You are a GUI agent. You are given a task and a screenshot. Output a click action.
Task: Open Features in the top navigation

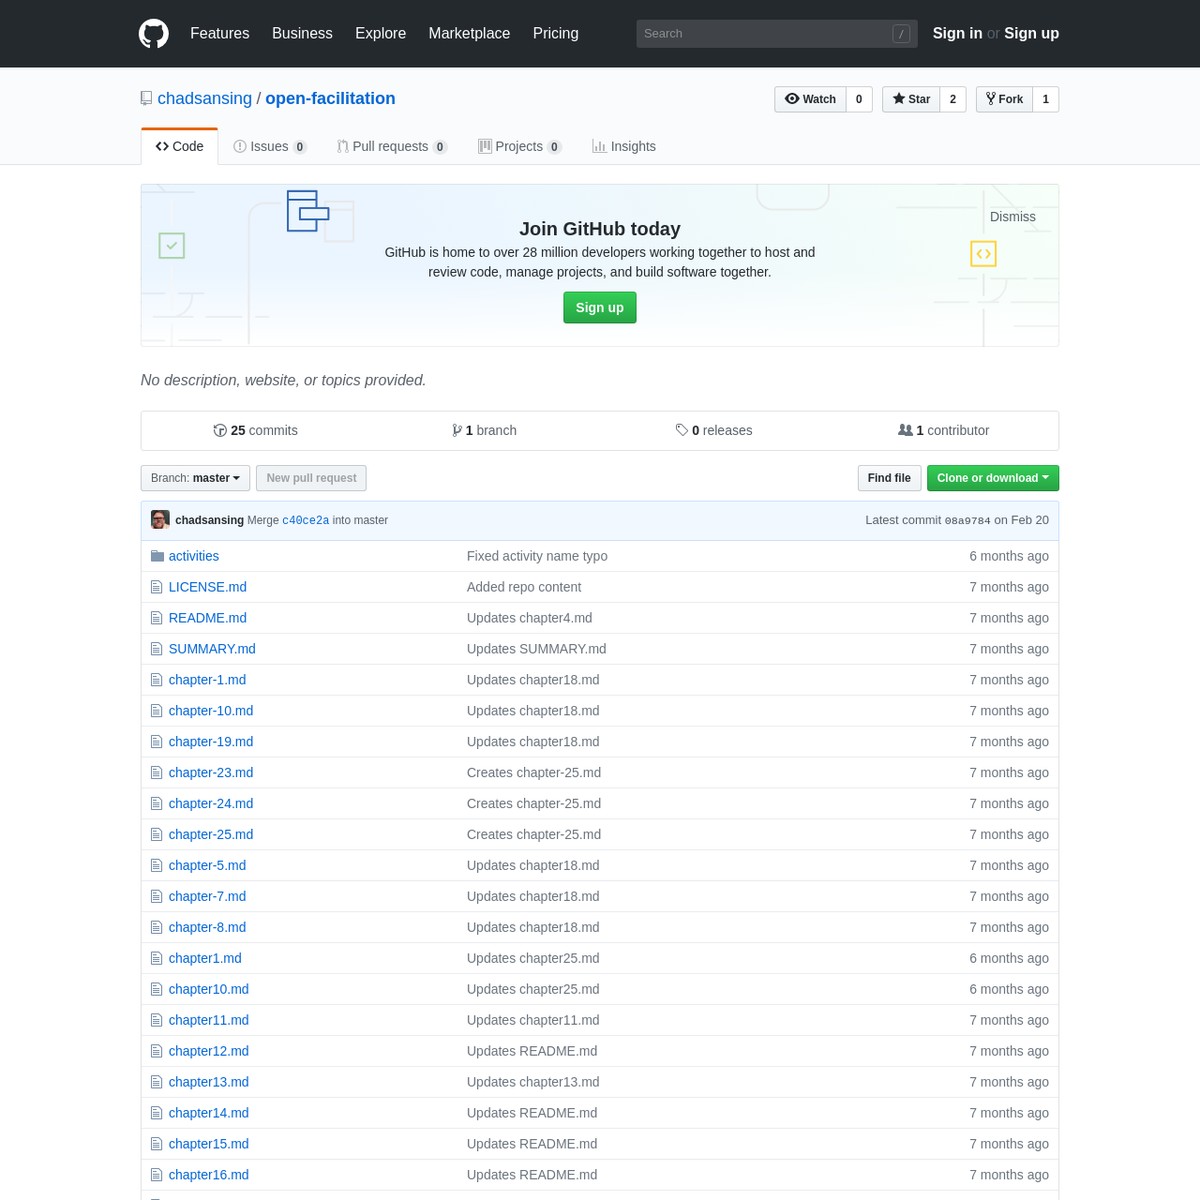pyautogui.click(x=220, y=33)
